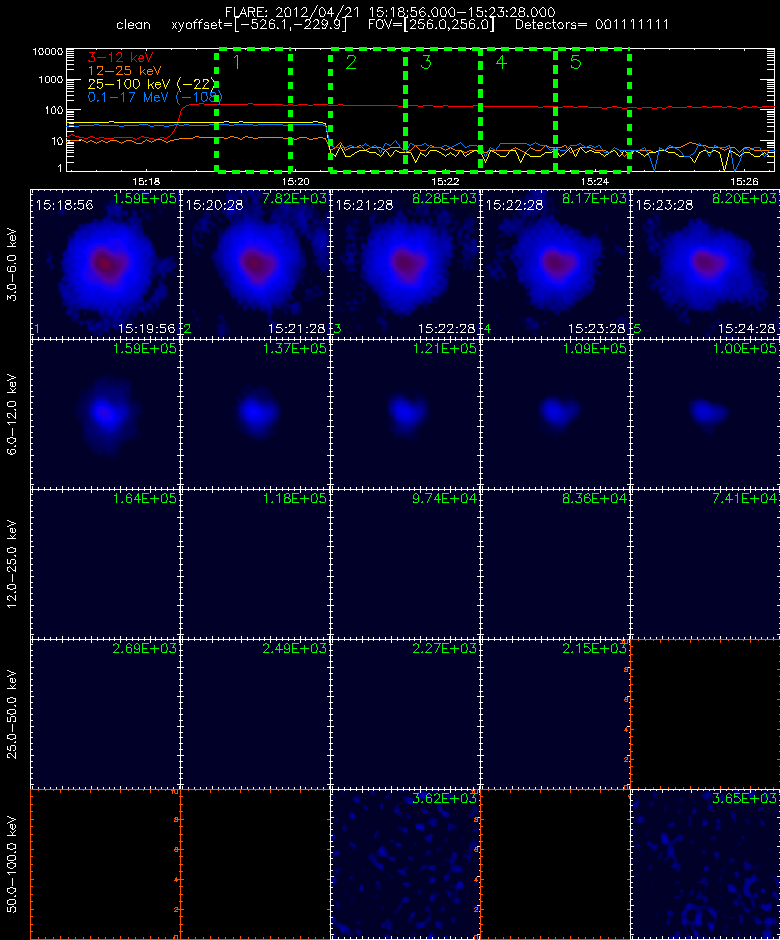
Task: Click the '15:20:28' start time stamp
Action: [215, 205]
